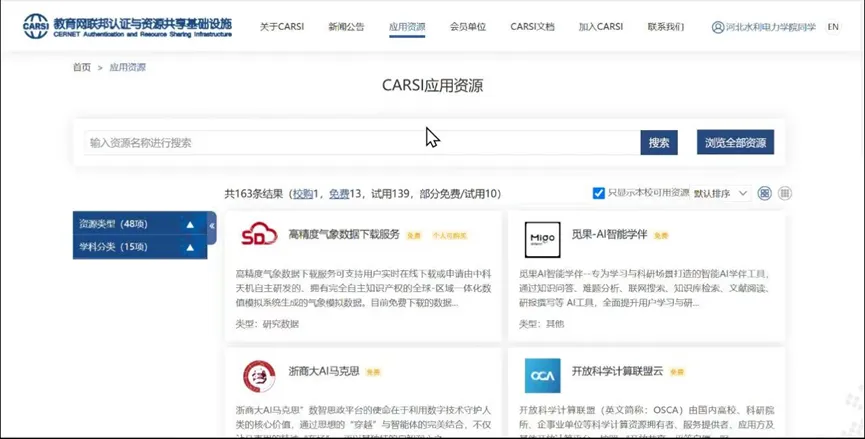
Task: Open 新闻公告 menu item
Action: point(346,26)
